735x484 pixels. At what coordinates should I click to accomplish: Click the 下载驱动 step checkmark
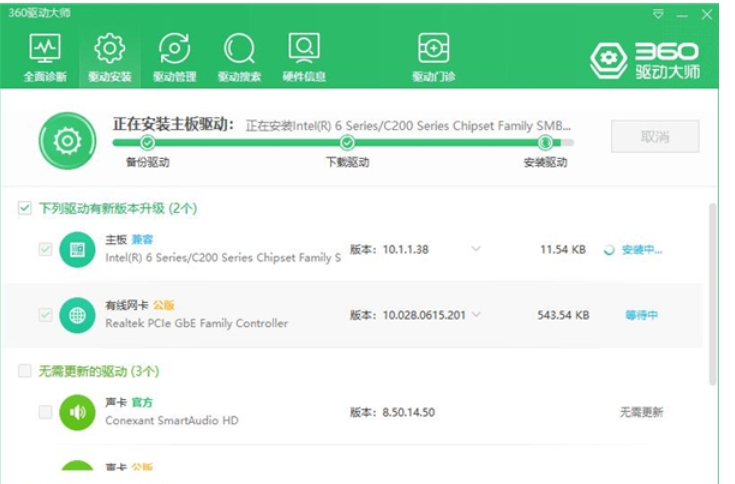point(347,142)
